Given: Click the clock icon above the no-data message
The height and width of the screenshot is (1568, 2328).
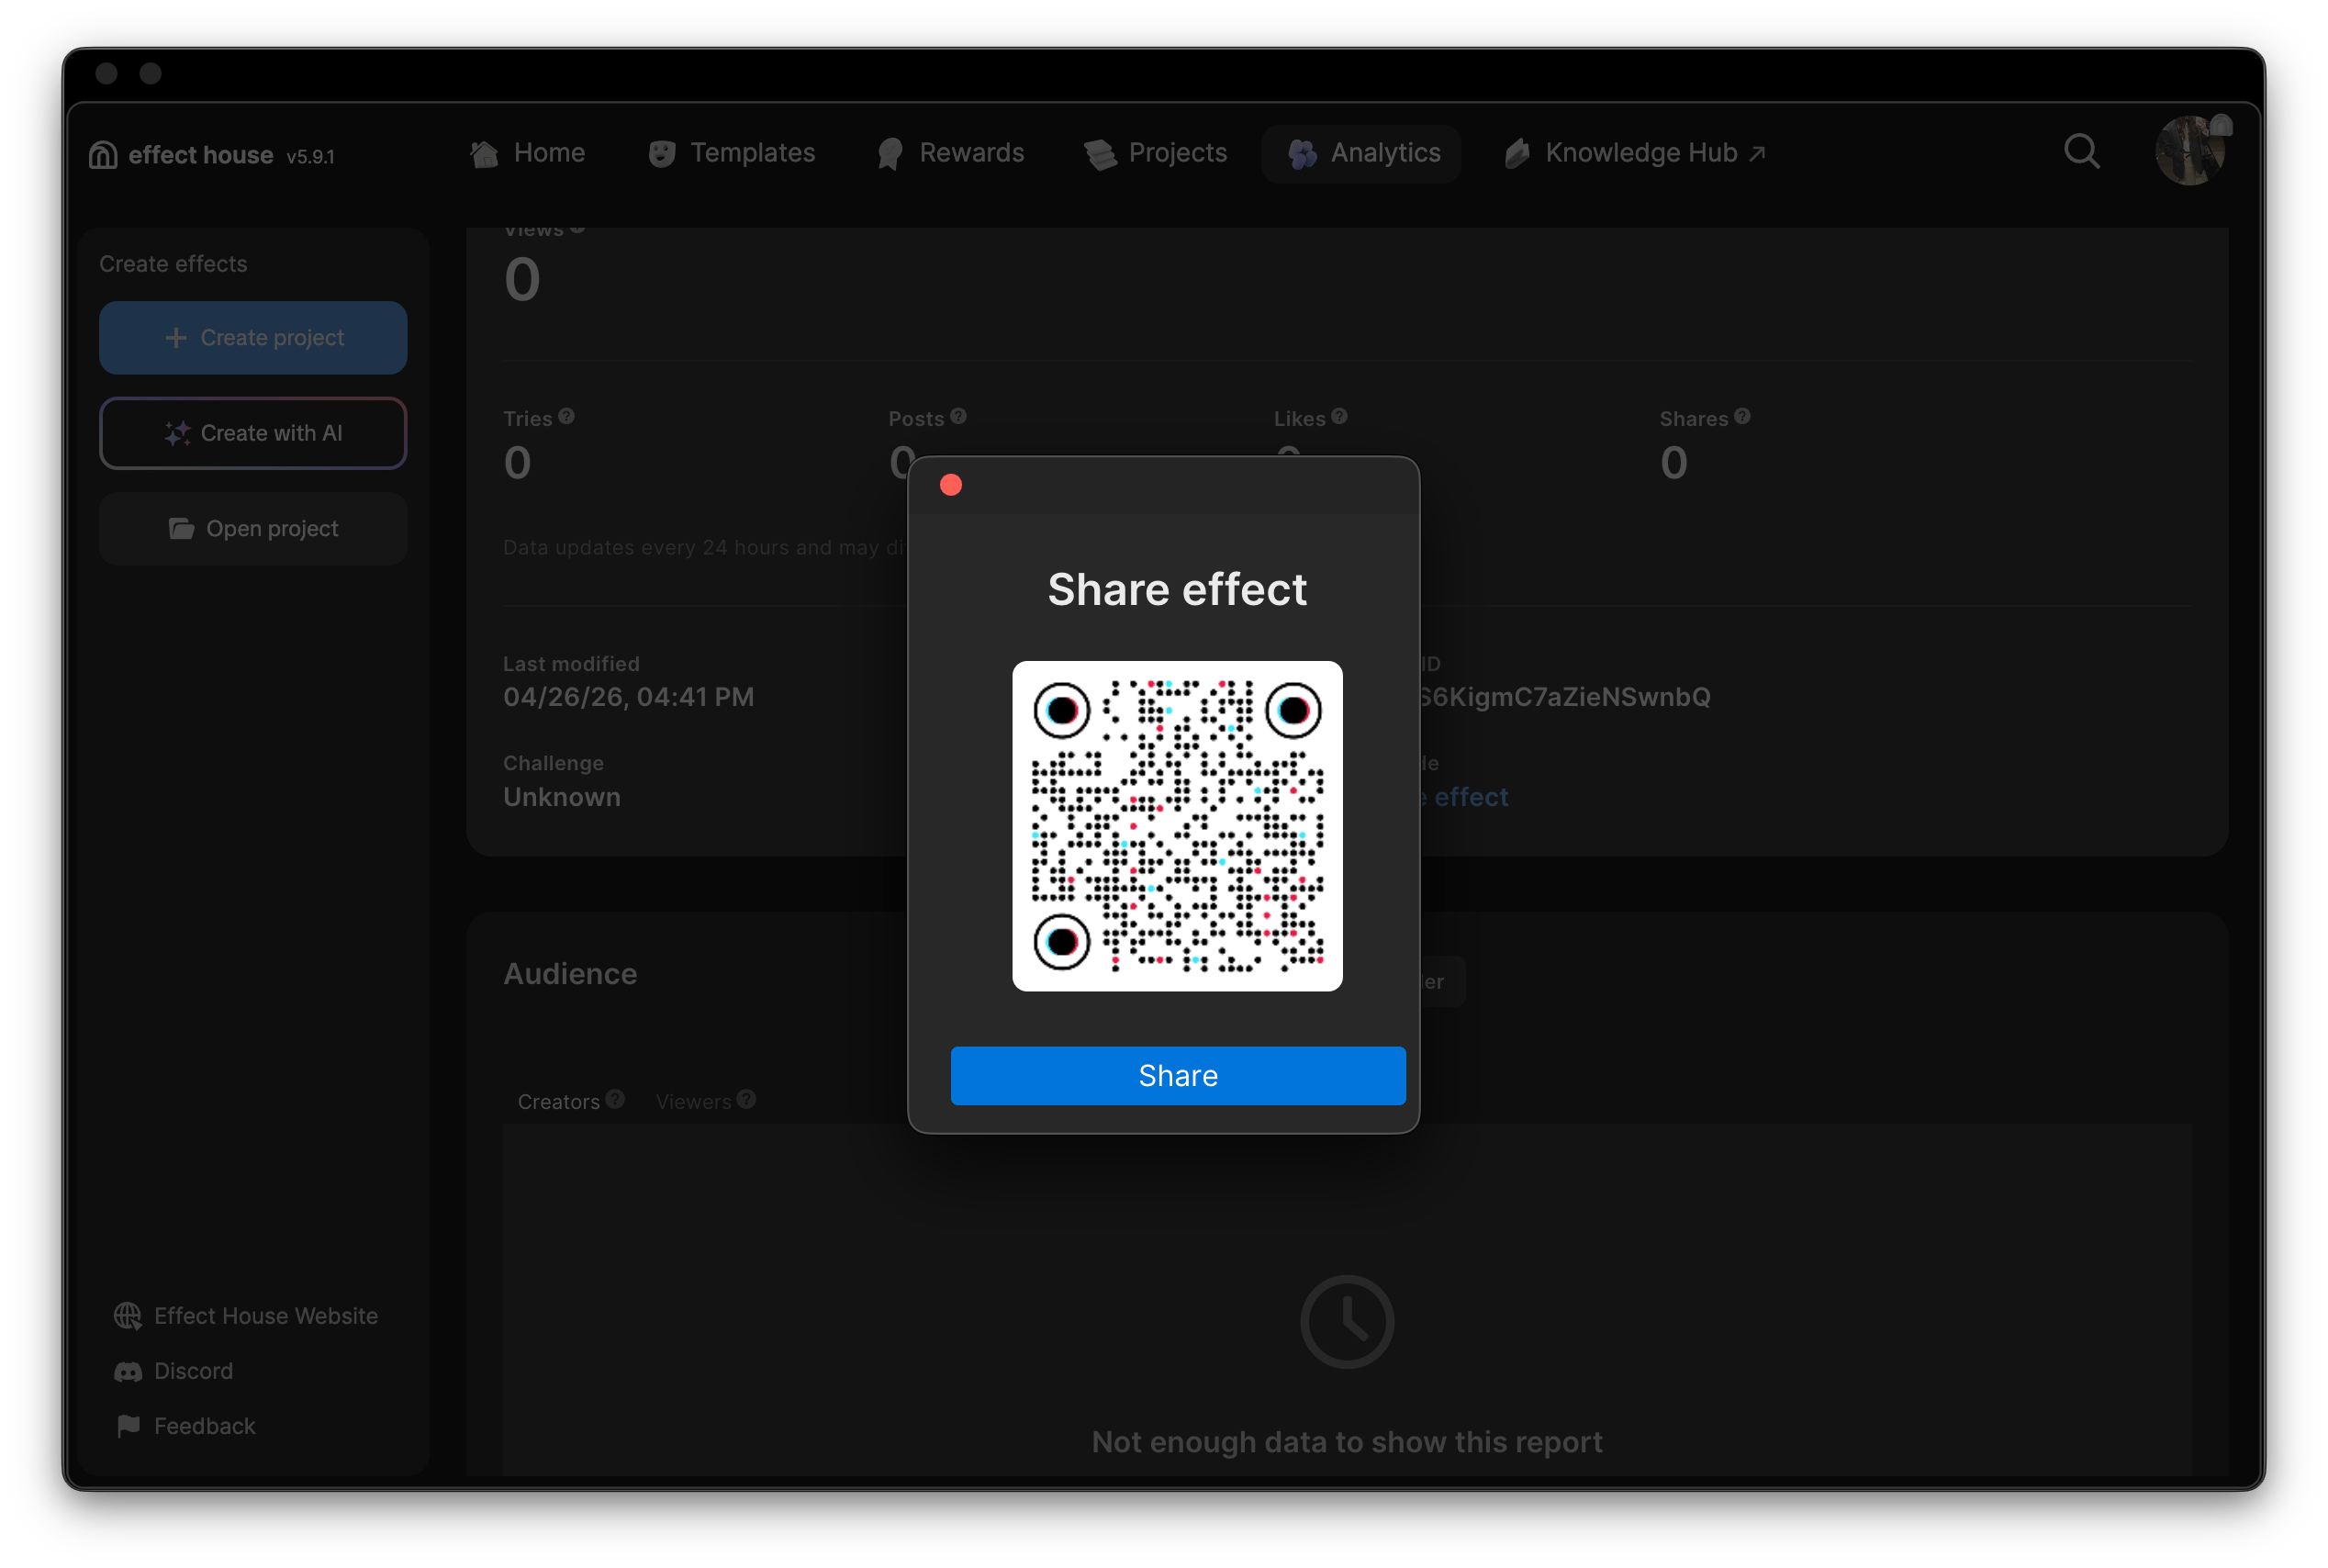Looking at the screenshot, I should 1347,1322.
